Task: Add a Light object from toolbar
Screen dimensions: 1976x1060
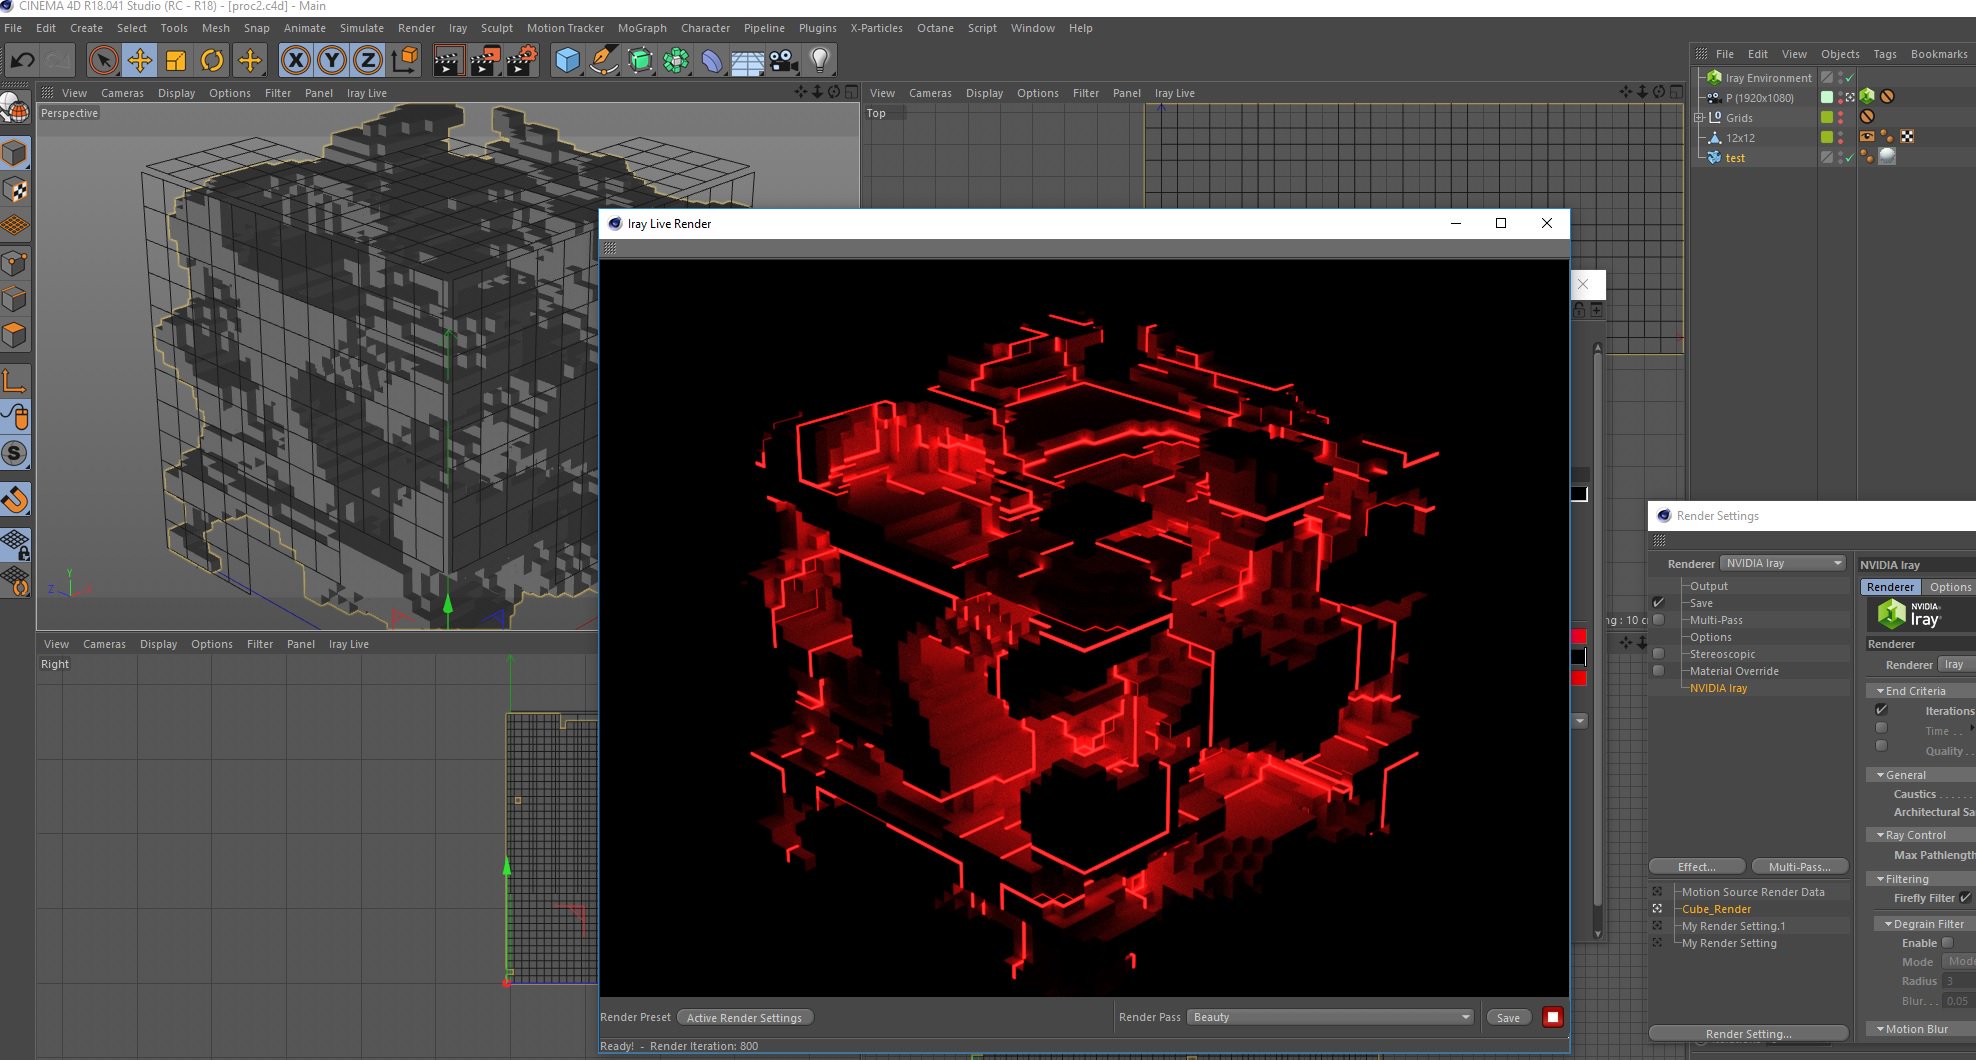Action: click(820, 61)
